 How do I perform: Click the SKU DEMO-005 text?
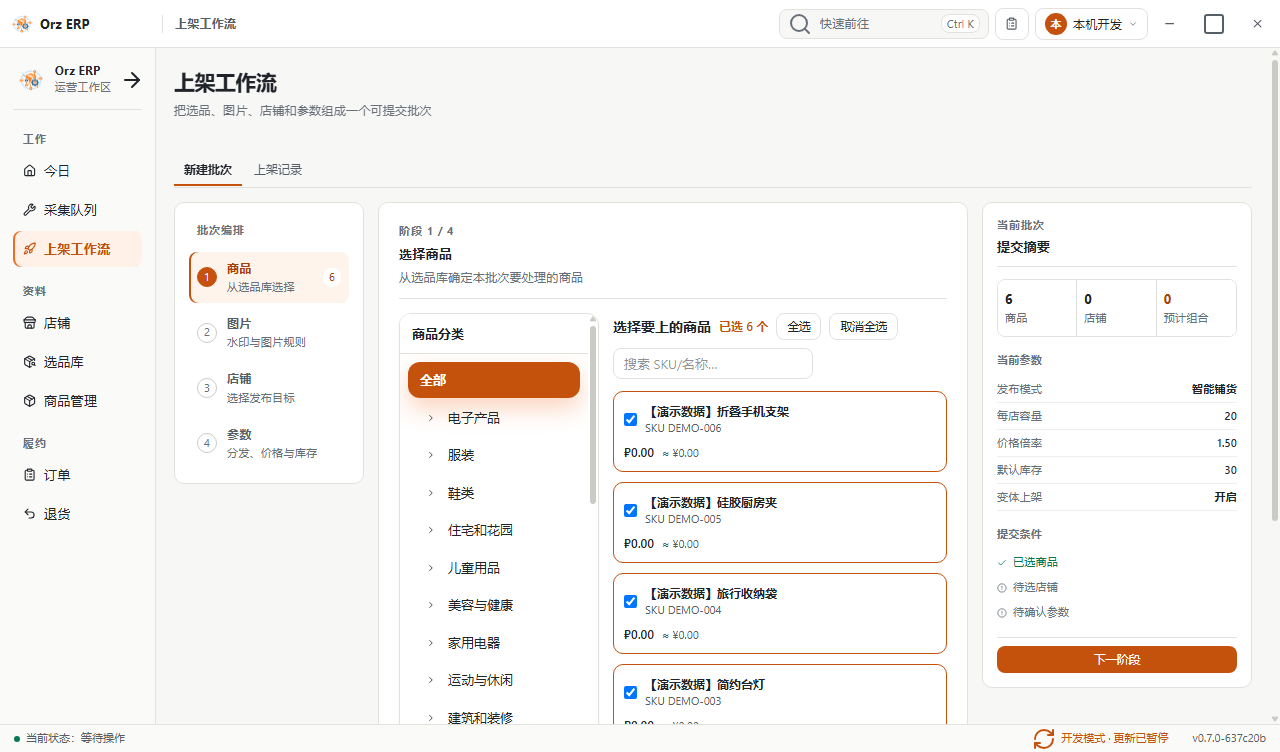(x=683, y=519)
